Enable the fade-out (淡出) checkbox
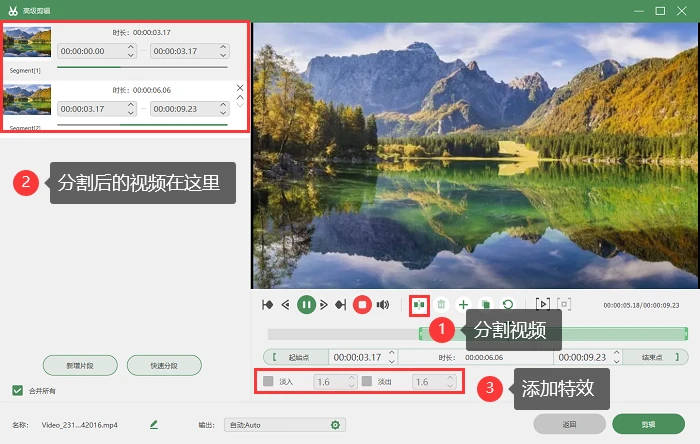This screenshot has width=700, height=444. 367,382
